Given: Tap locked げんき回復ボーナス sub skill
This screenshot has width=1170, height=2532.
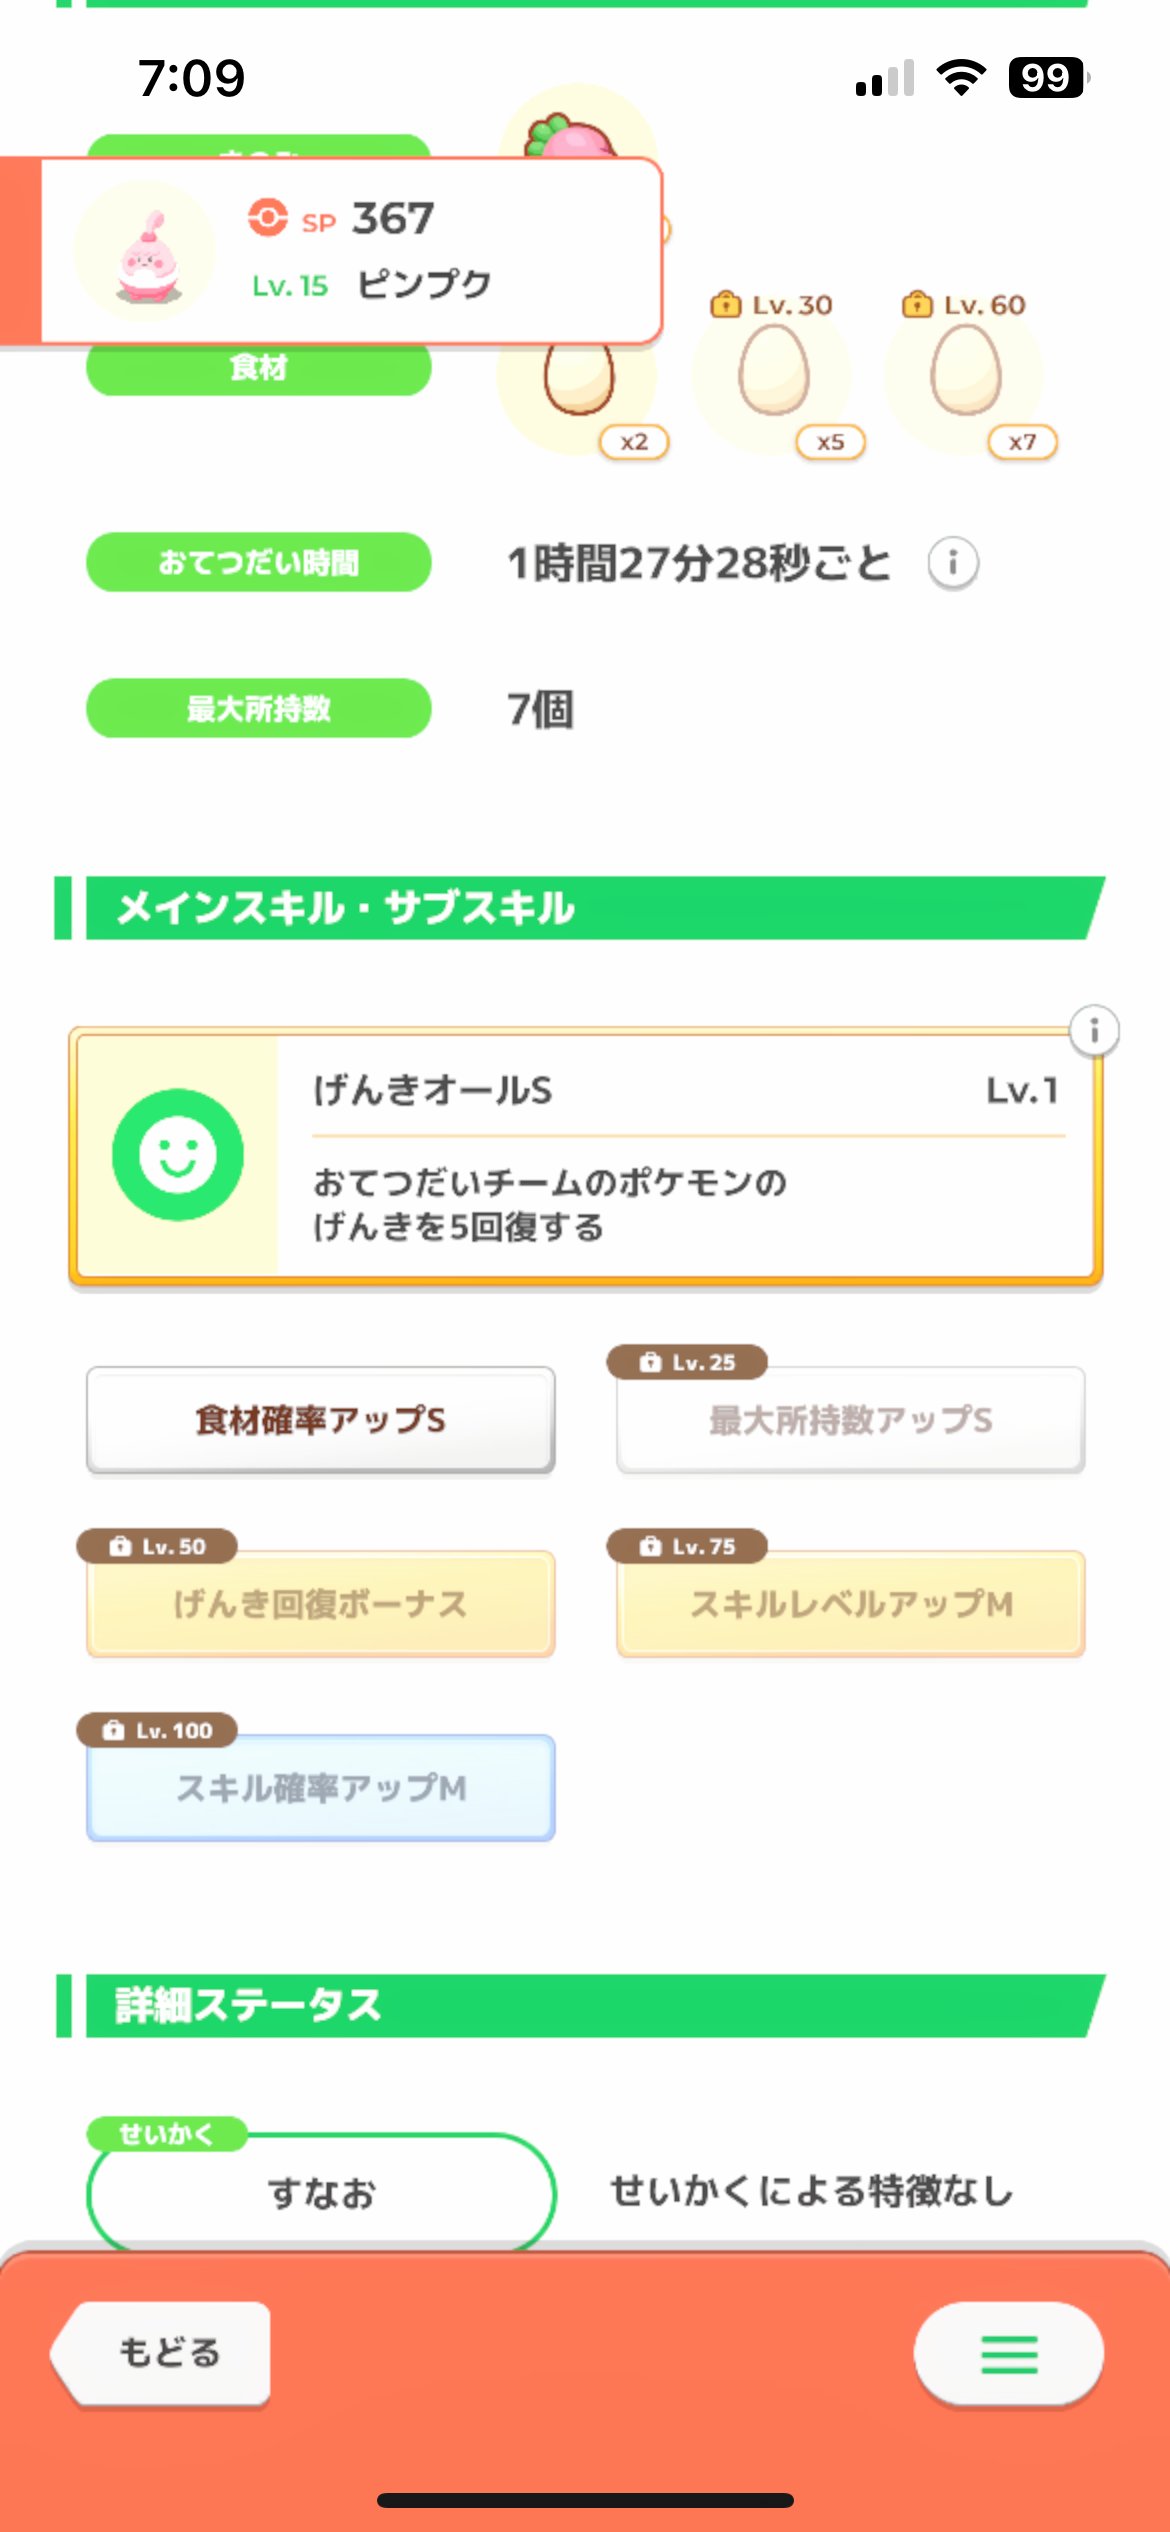Looking at the screenshot, I should pos(321,1604).
